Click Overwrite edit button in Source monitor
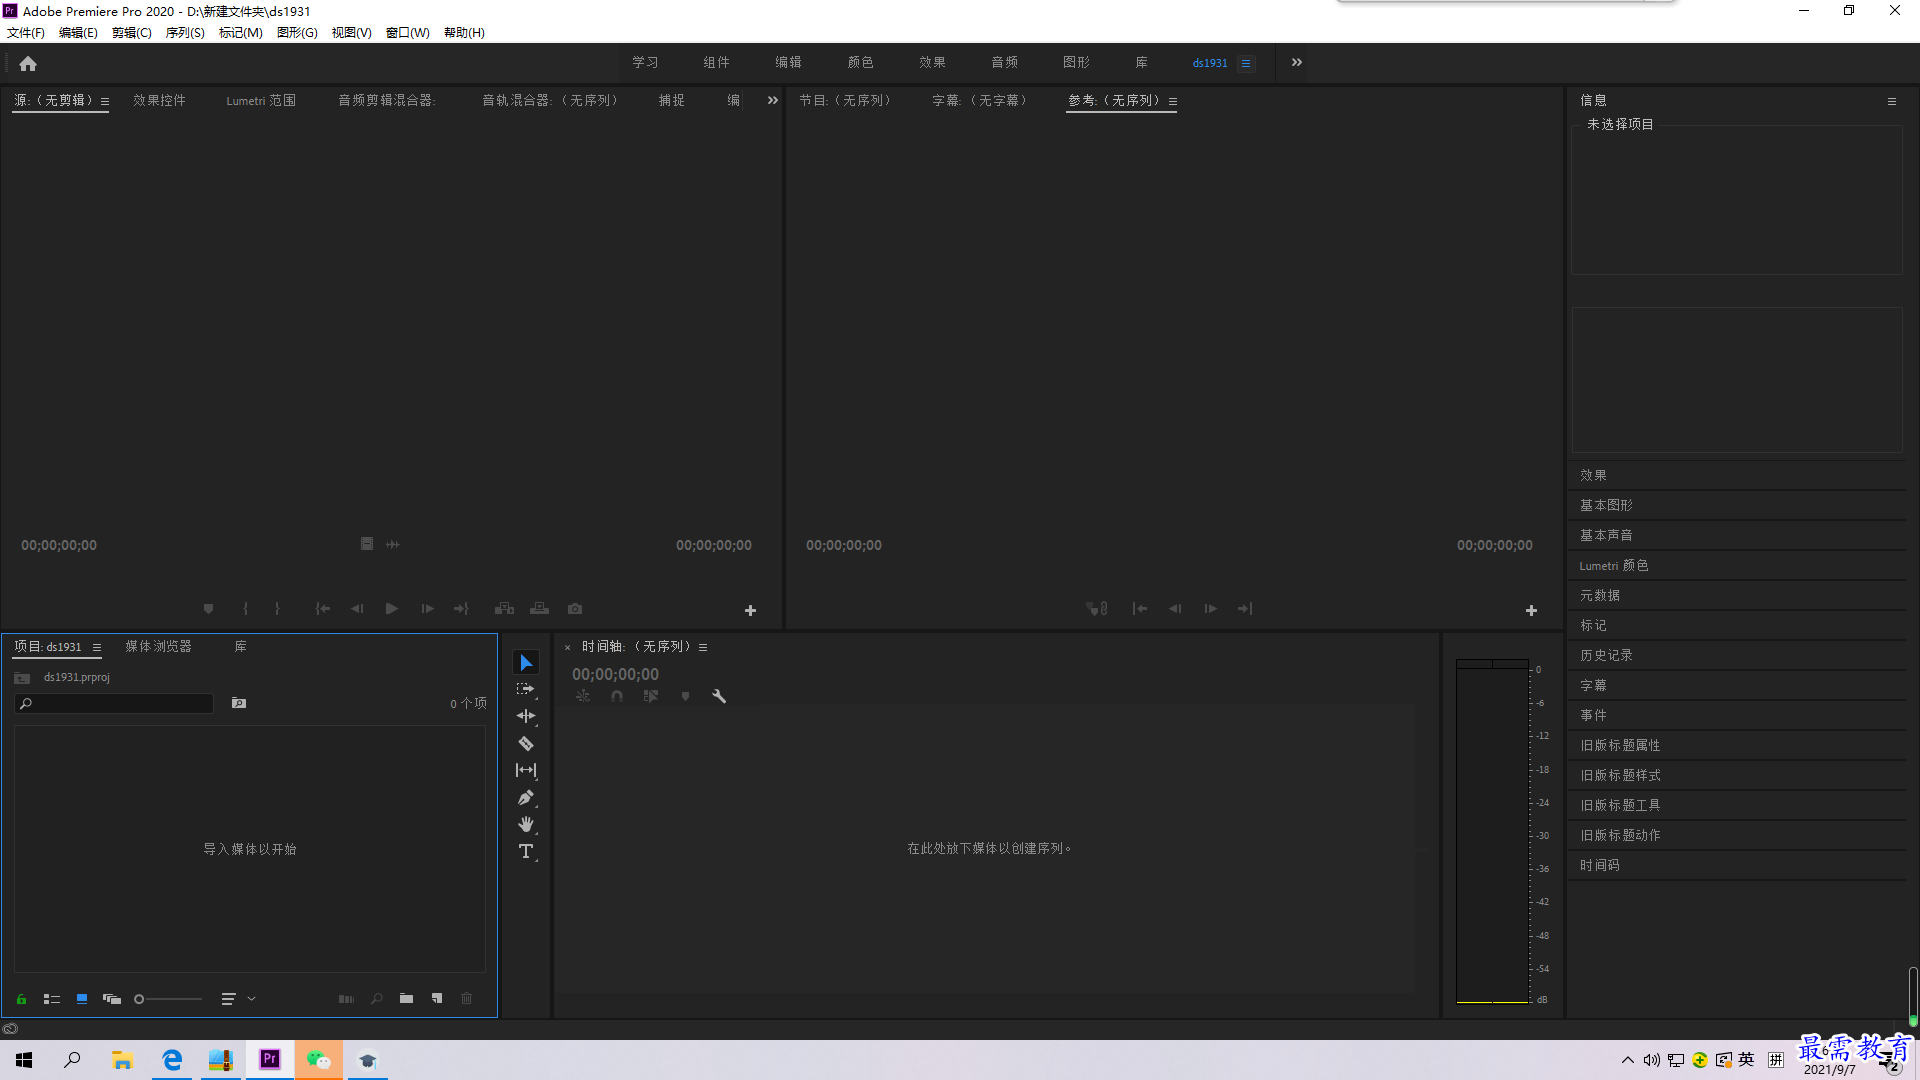The width and height of the screenshot is (1920, 1080). coord(539,609)
